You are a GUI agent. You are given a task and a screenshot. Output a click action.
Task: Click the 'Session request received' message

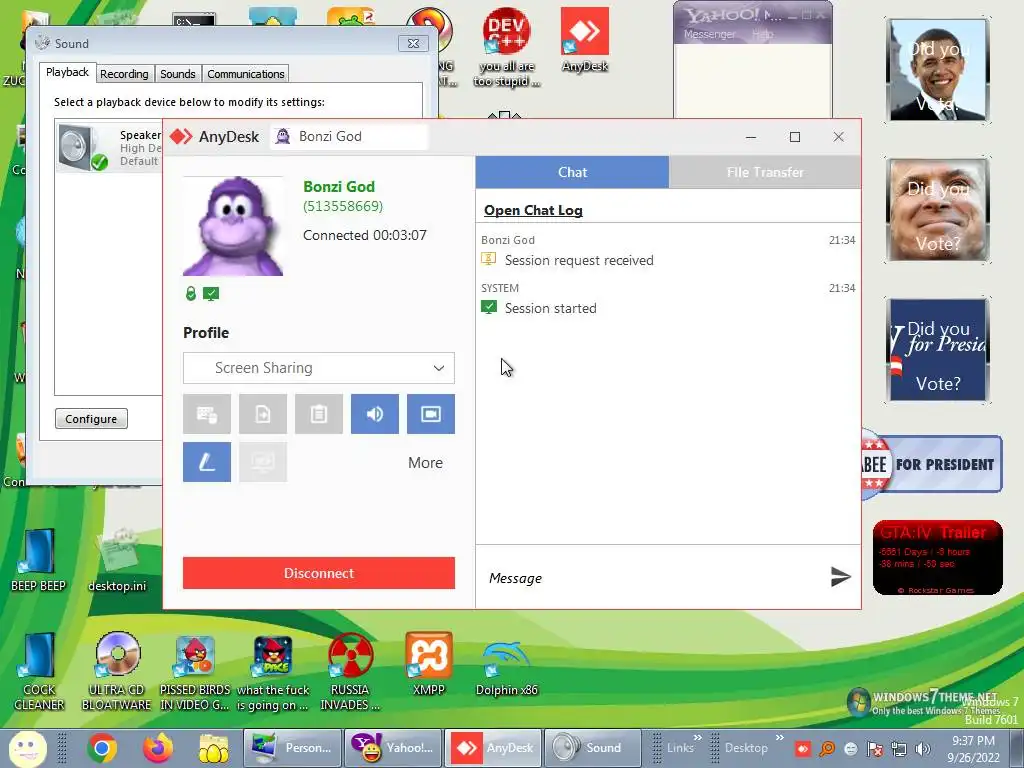pyautogui.click(x=579, y=261)
